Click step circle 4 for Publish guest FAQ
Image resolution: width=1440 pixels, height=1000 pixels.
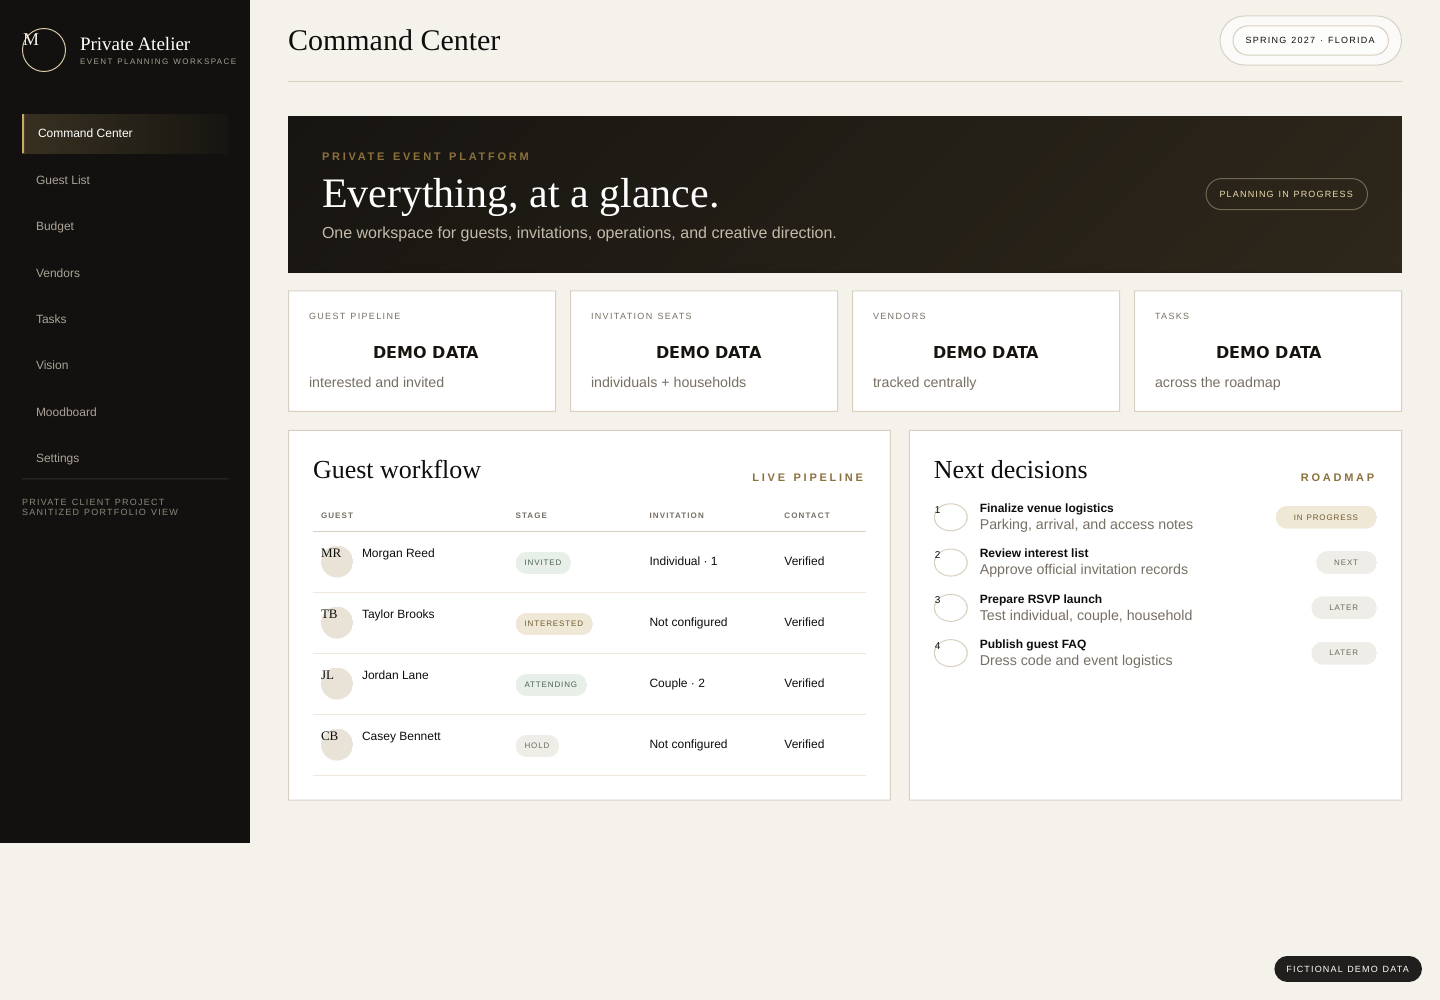(951, 653)
